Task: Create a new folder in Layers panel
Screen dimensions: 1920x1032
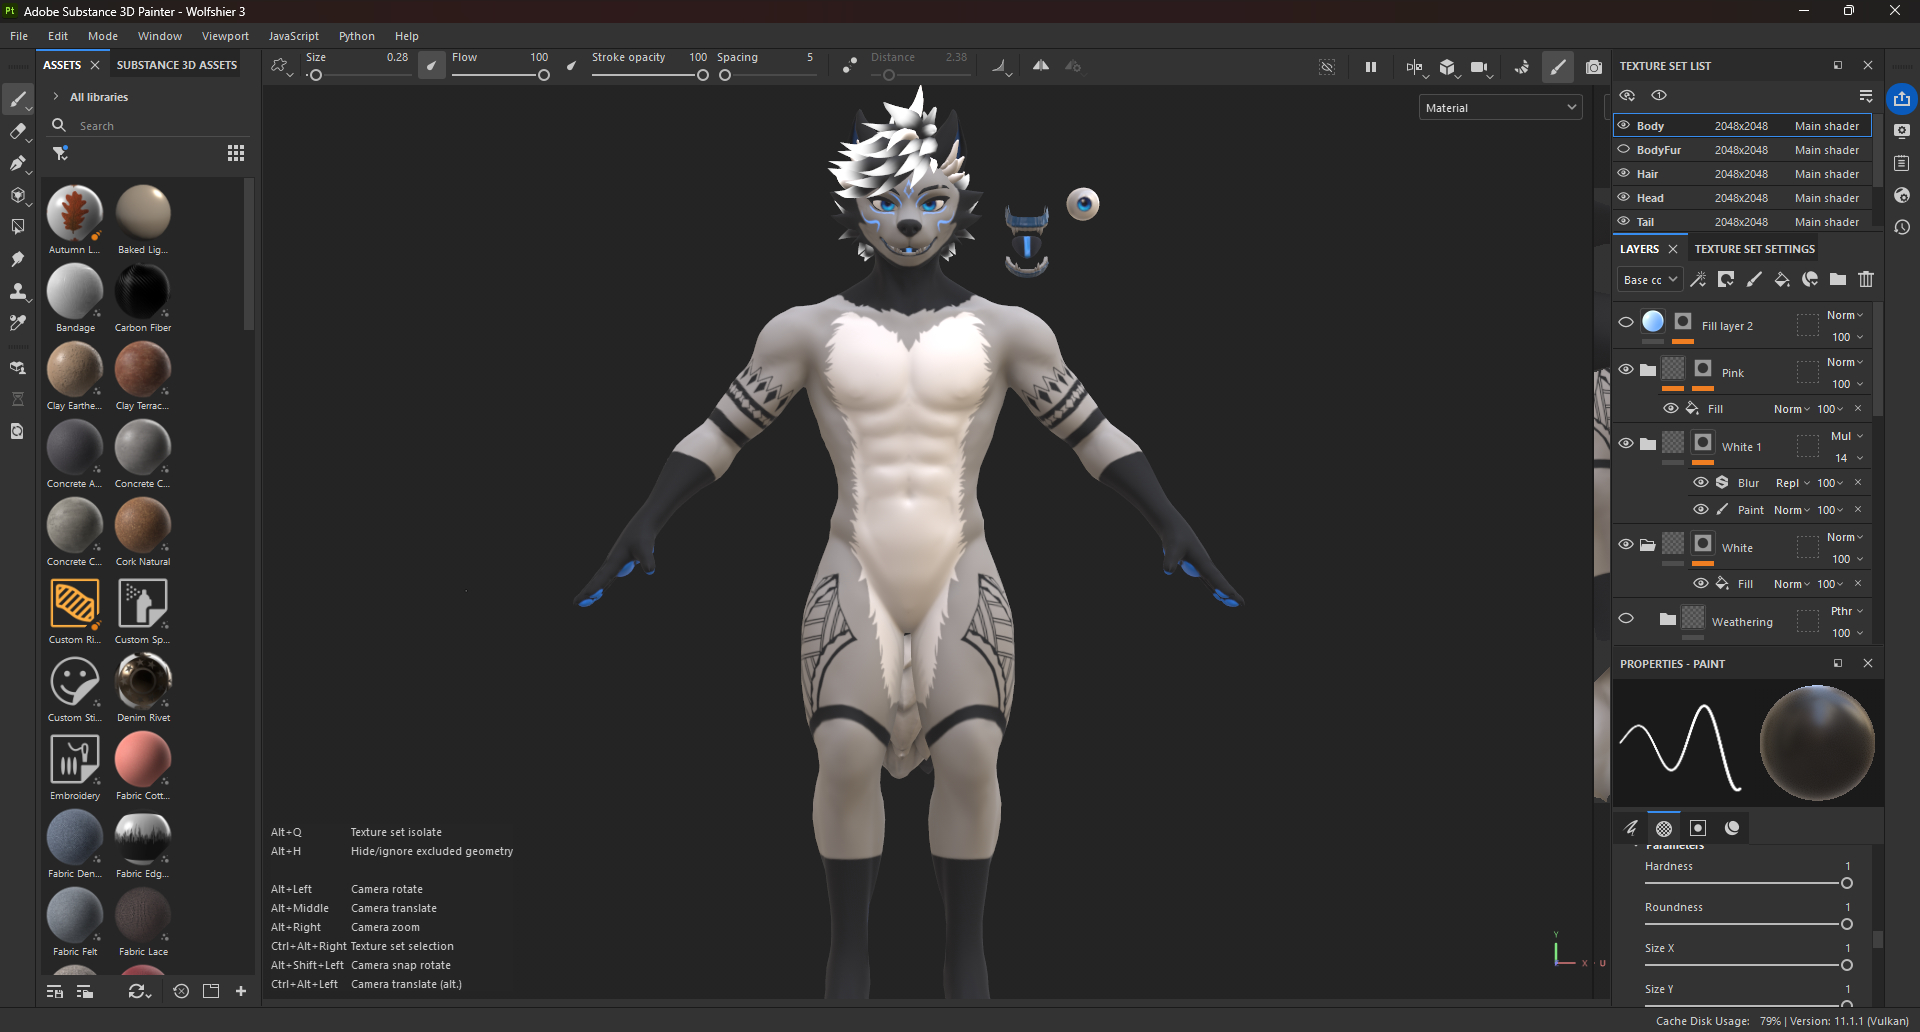Action: click(x=1838, y=280)
